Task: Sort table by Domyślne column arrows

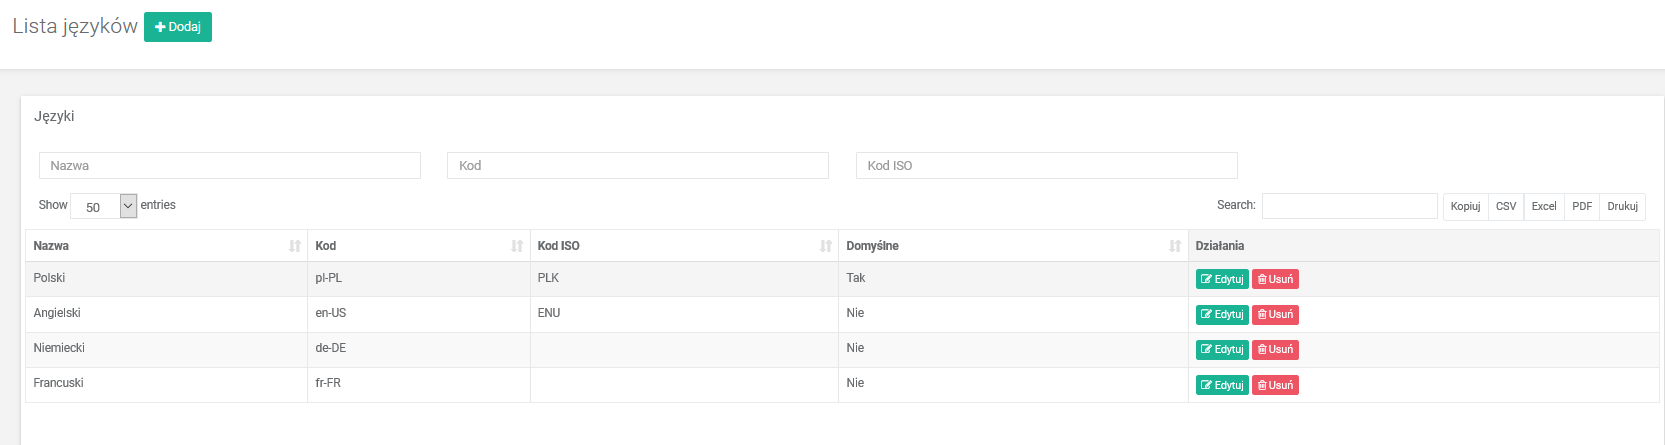Action: click(1175, 246)
